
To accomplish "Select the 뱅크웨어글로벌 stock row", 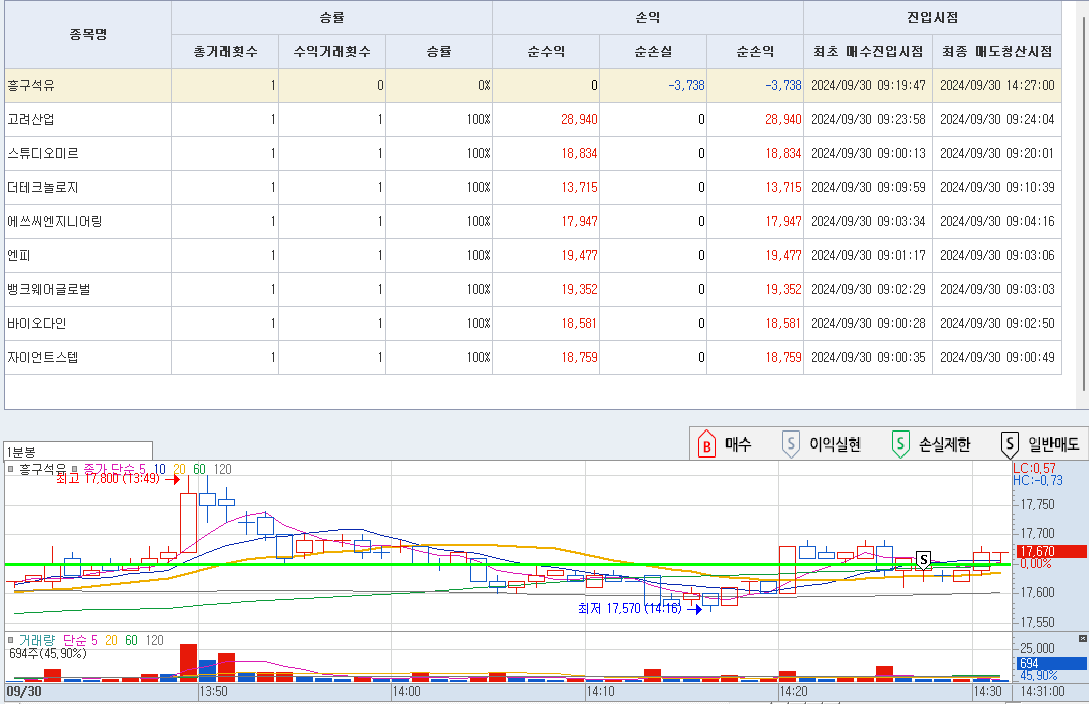I will [533, 290].
